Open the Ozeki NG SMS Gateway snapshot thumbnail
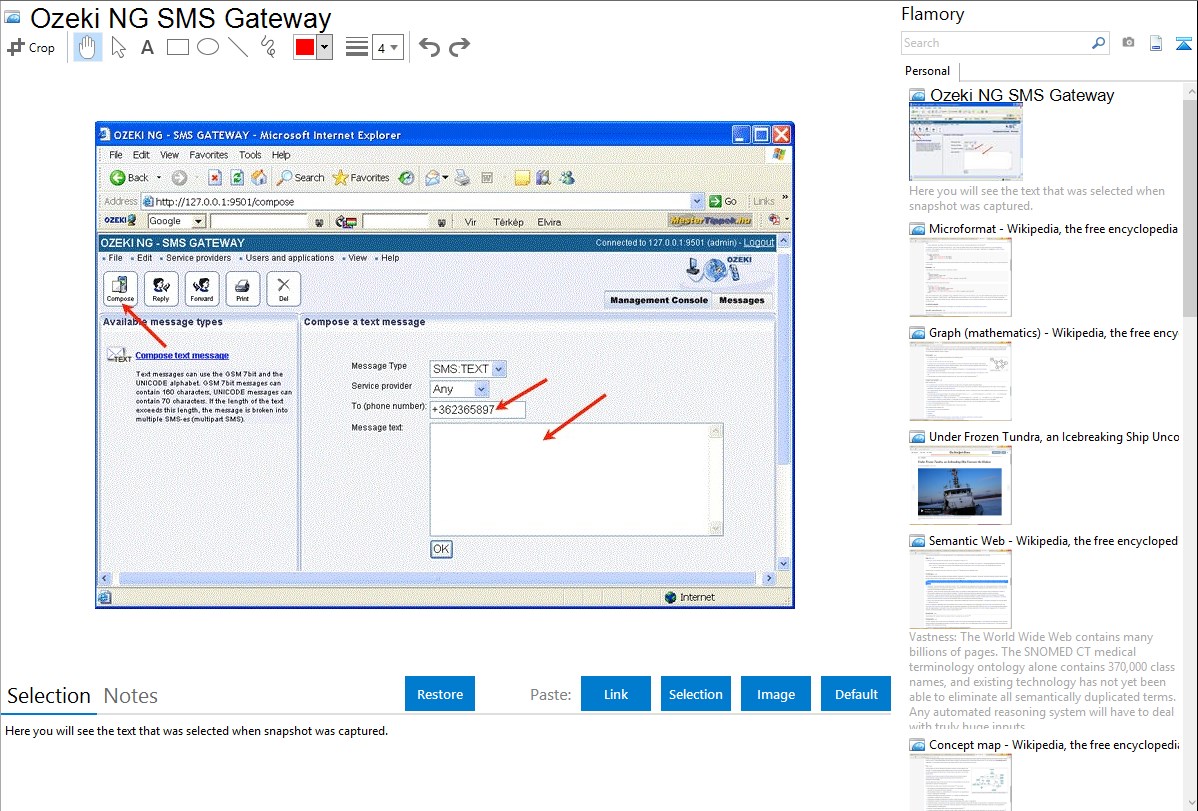Image resolution: width=1198 pixels, height=811 pixels. 966,141
